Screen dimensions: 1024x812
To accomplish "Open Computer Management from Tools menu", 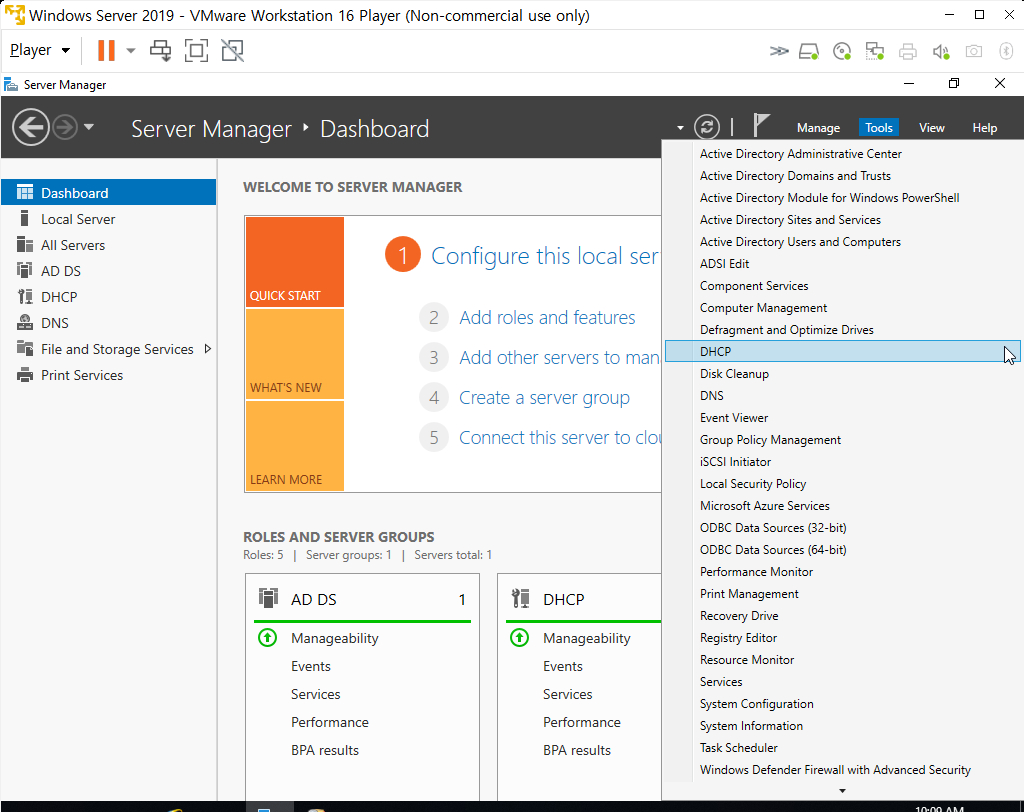I will click(842, 308).
